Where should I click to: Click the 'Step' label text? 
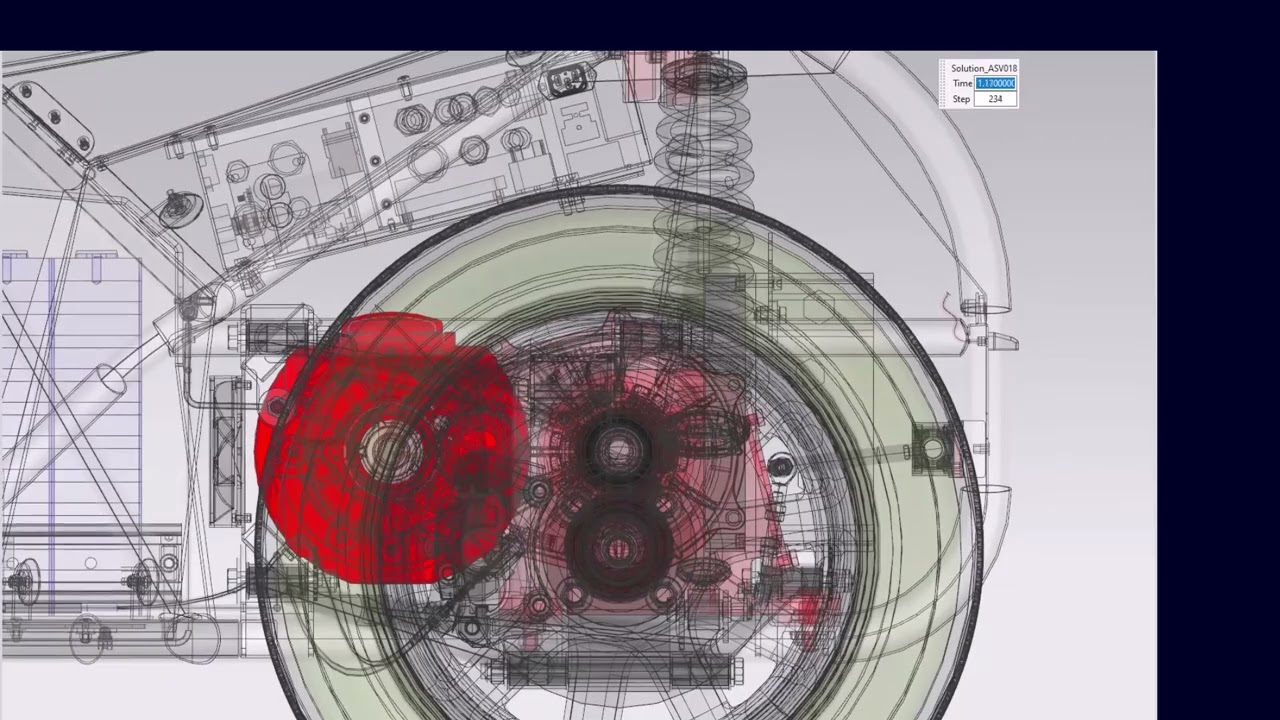[961, 100]
